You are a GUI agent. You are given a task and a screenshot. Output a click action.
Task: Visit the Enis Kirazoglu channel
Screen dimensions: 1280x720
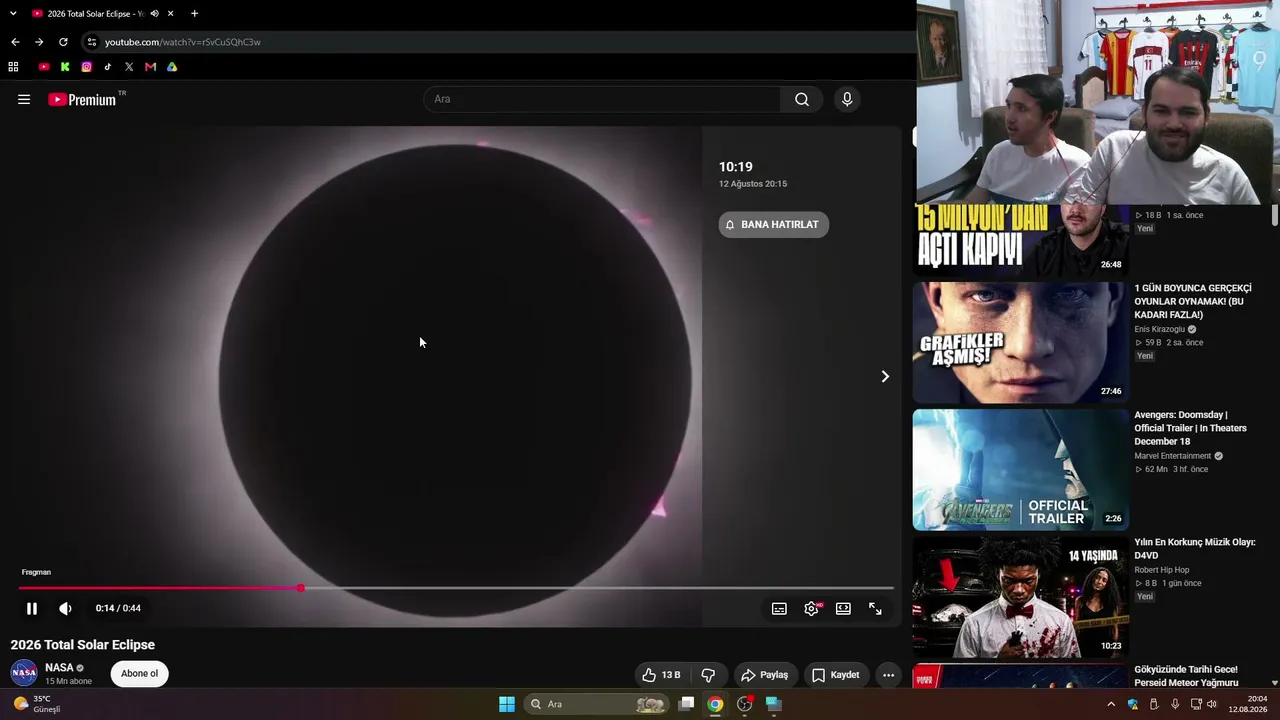click(1159, 329)
